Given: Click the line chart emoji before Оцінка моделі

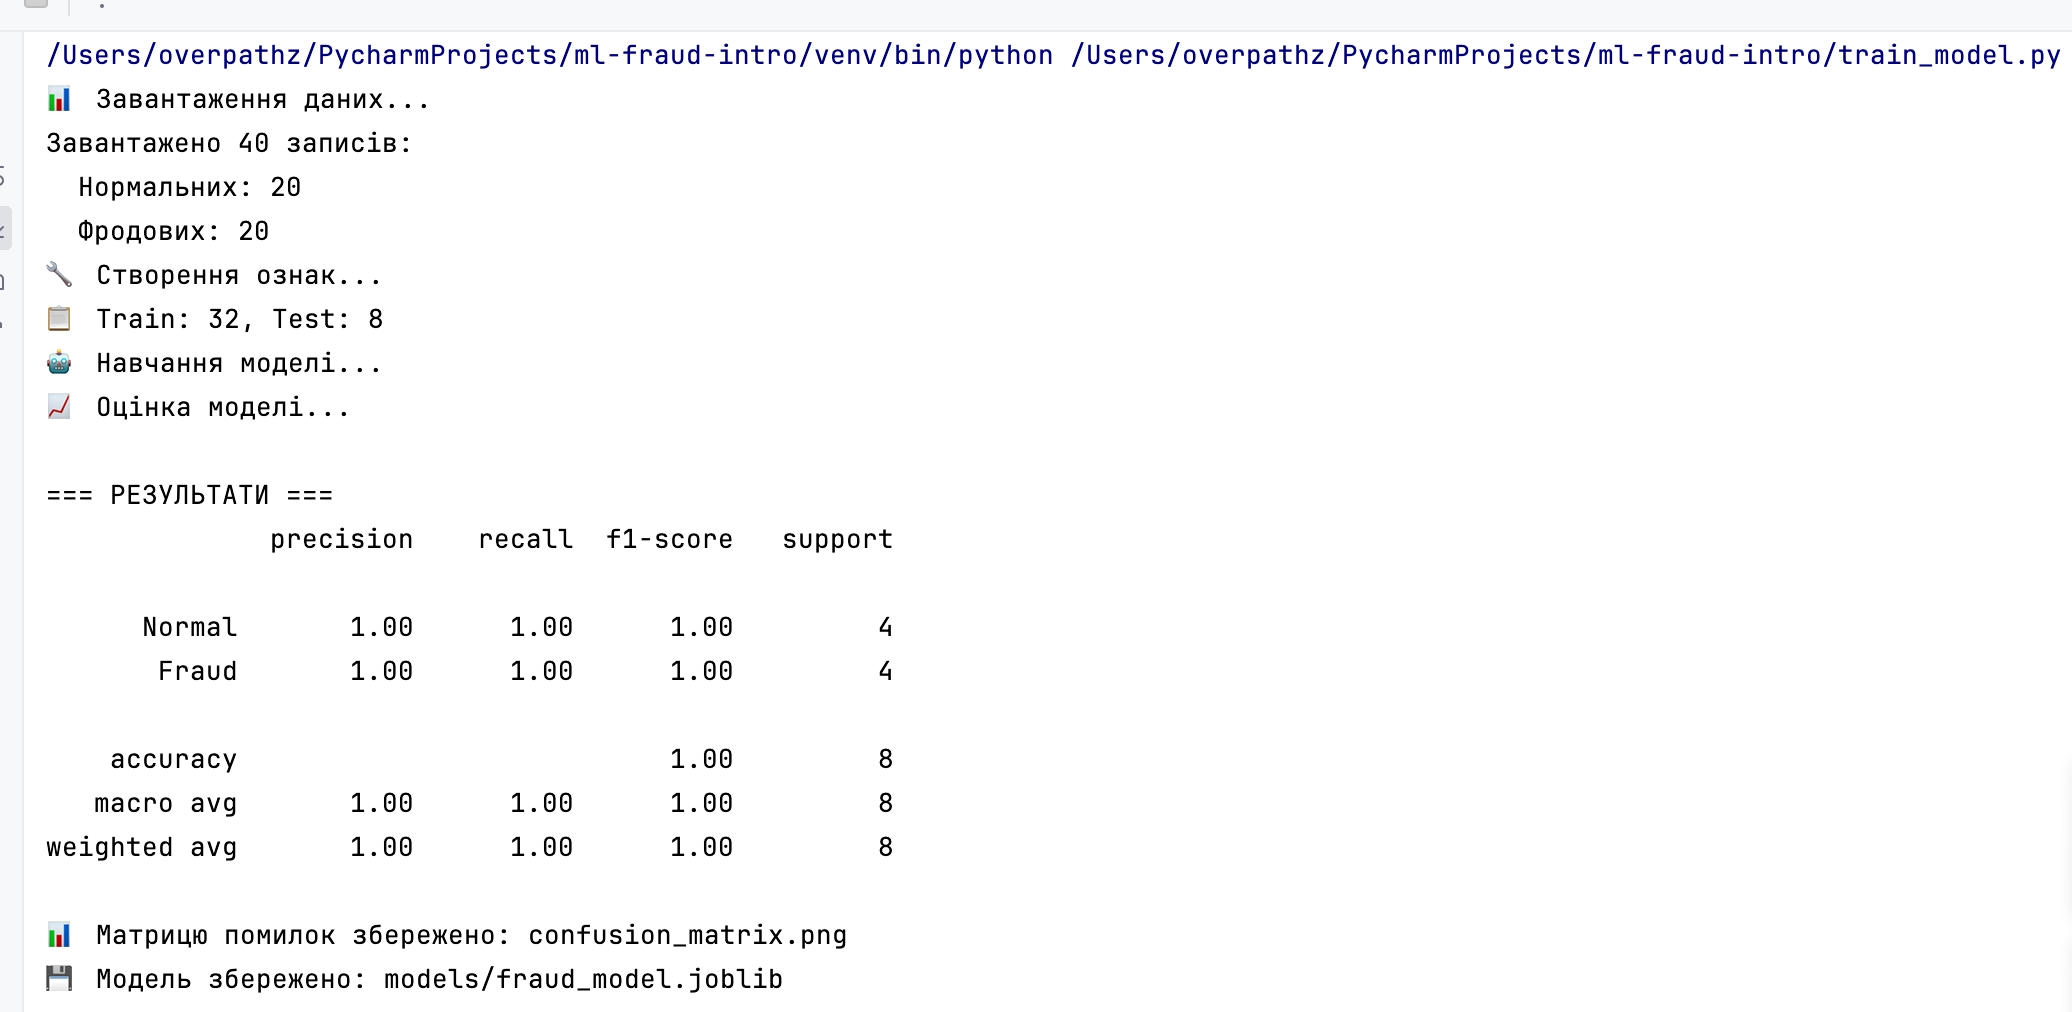Looking at the screenshot, I should coord(59,407).
